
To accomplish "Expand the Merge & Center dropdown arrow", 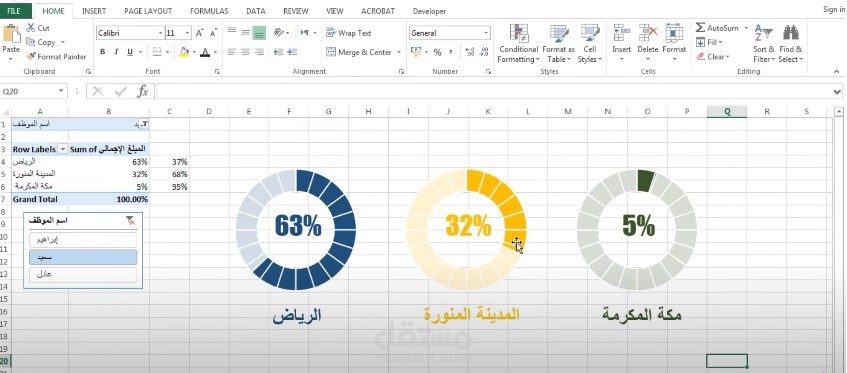I will click(399, 52).
